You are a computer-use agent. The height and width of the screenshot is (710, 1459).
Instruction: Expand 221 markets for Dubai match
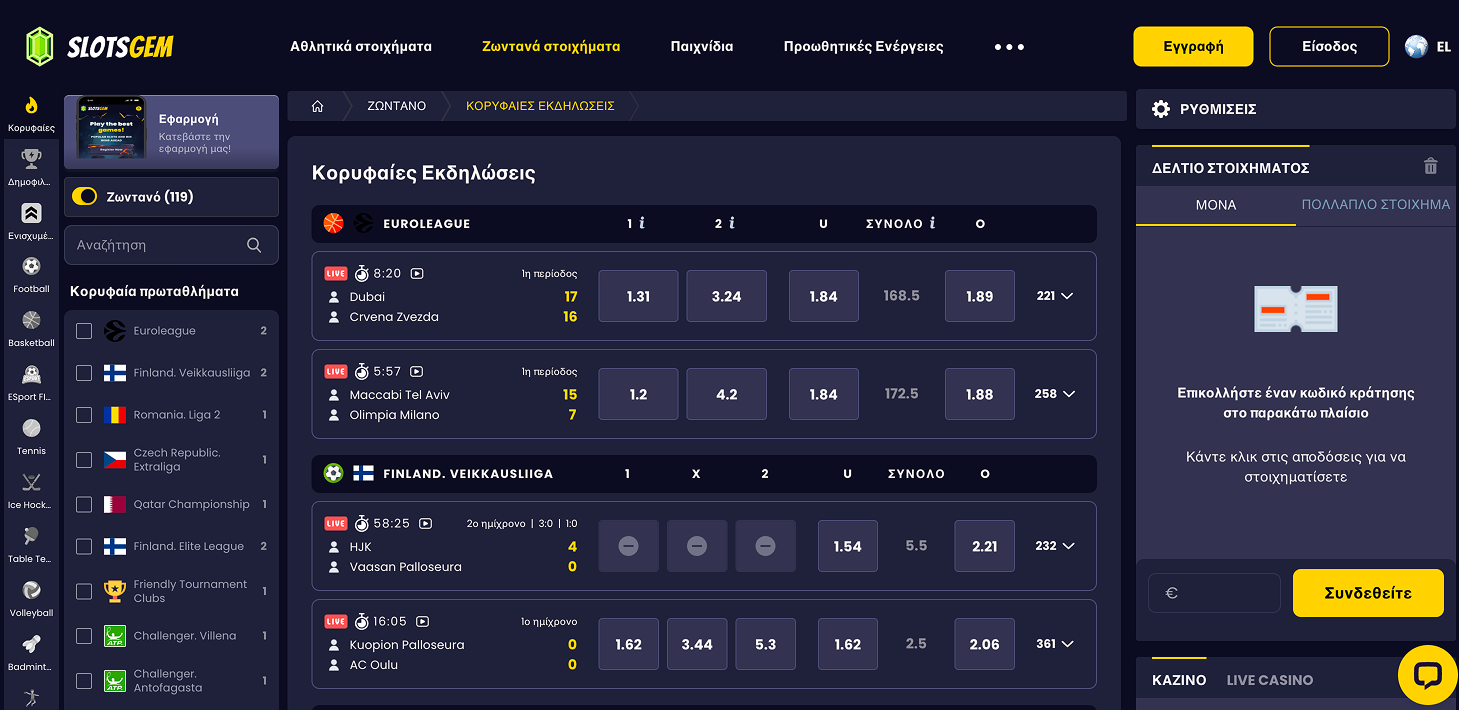coord(1055,296)
